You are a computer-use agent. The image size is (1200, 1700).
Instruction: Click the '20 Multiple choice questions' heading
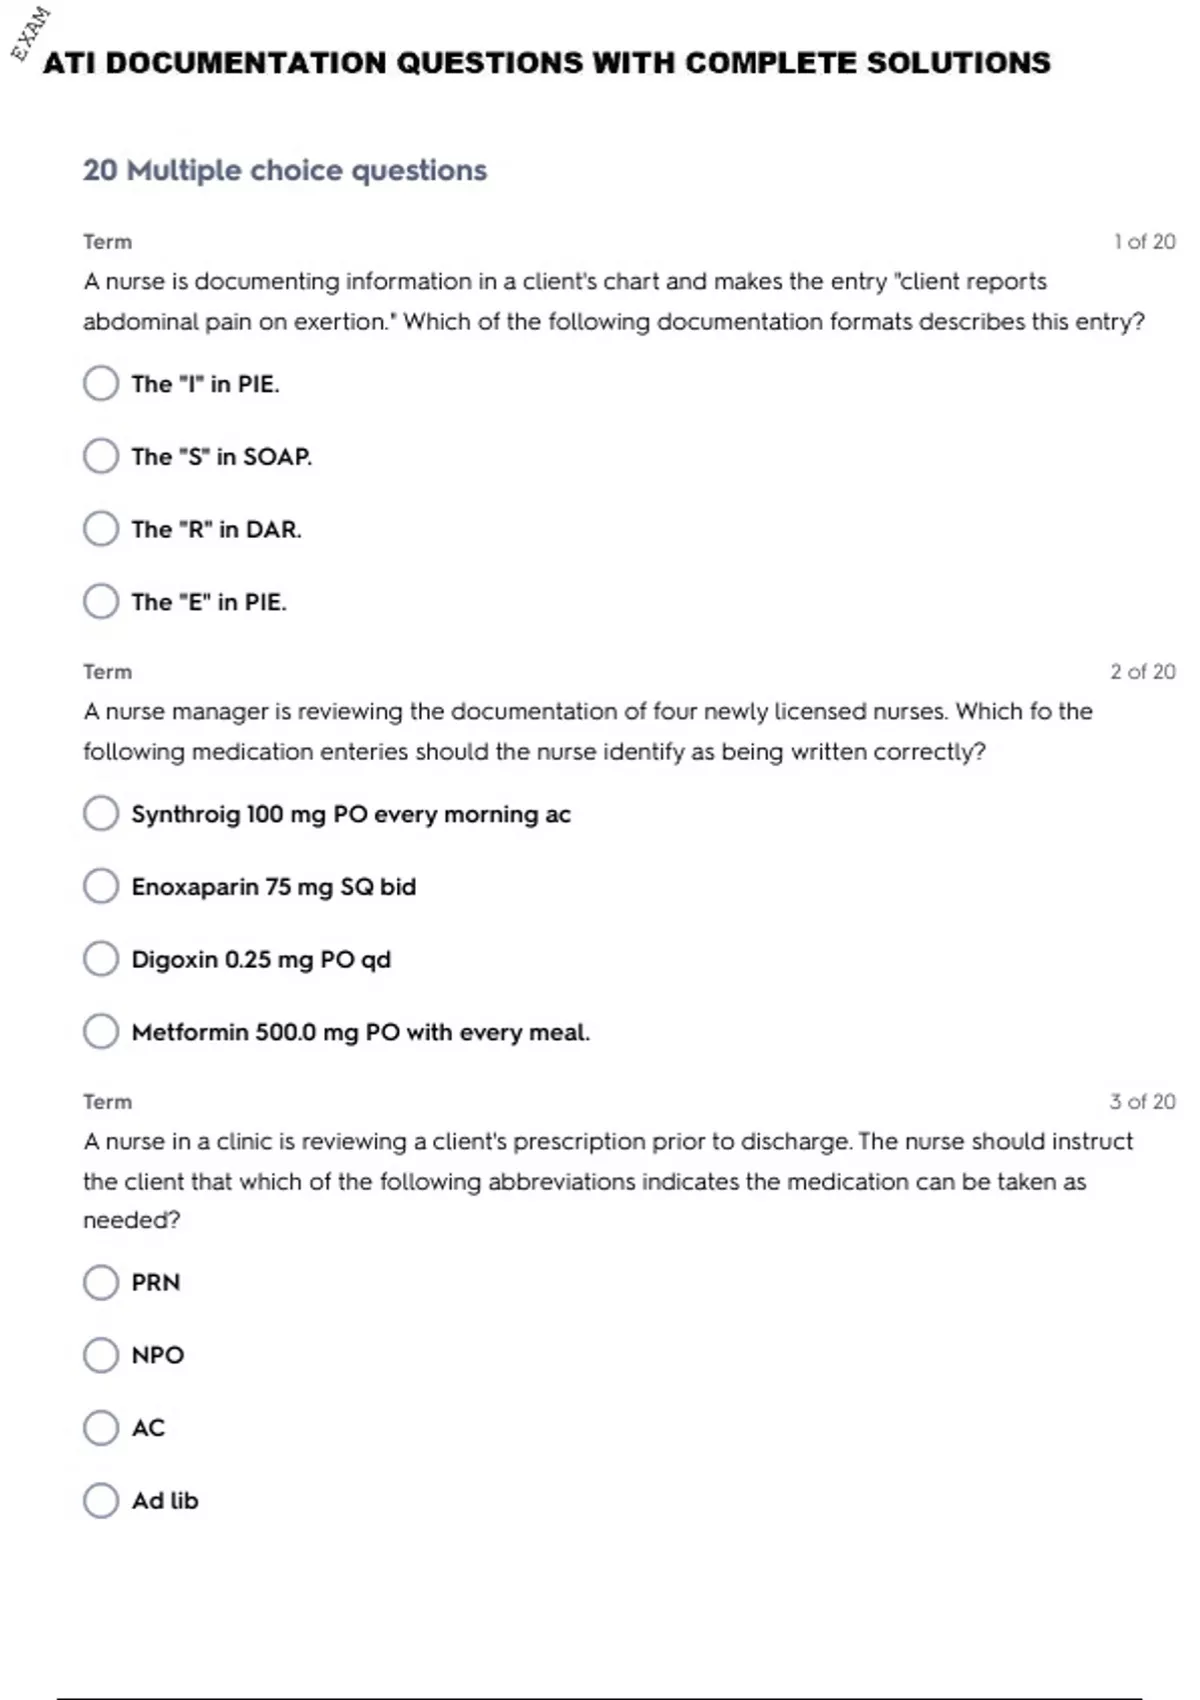[x=285, y=170]
